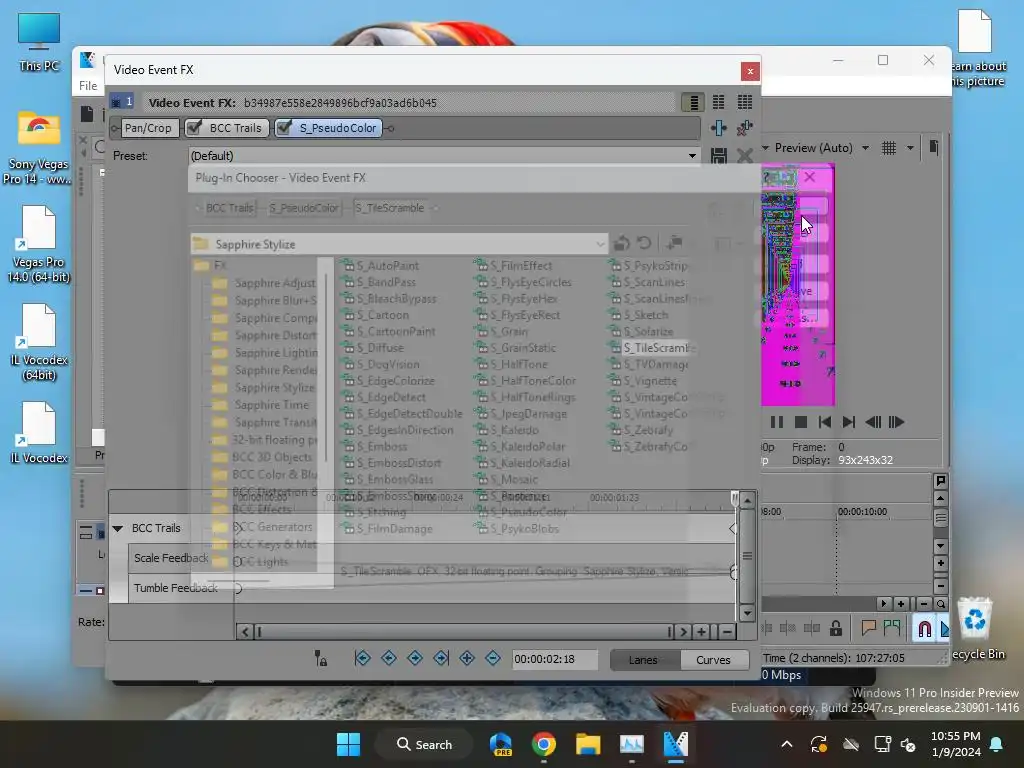This screenshot has width=1024, height=768.
Task: Click the video preview thumbnail image
Action: 798,285
